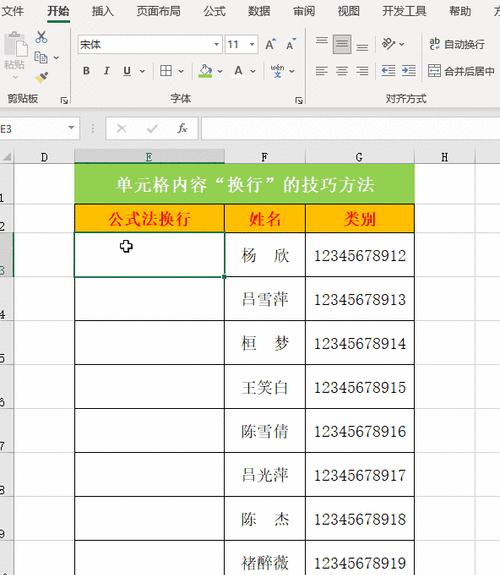Toggle underline formatting
Screen dimensions: 500x575
pos(127,70)
